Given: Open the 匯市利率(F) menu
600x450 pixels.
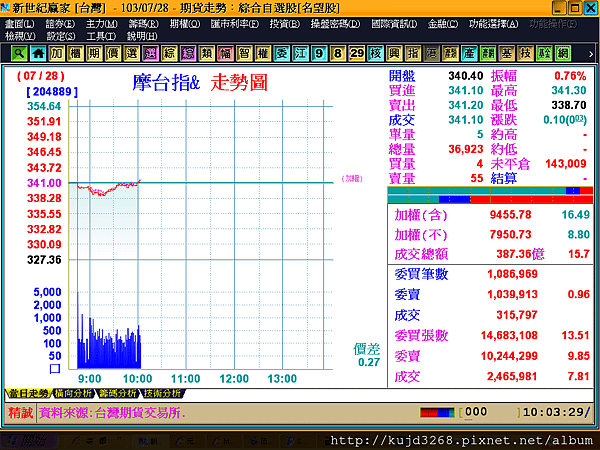Looking at the screenshot, I should [x=235, y=24].
